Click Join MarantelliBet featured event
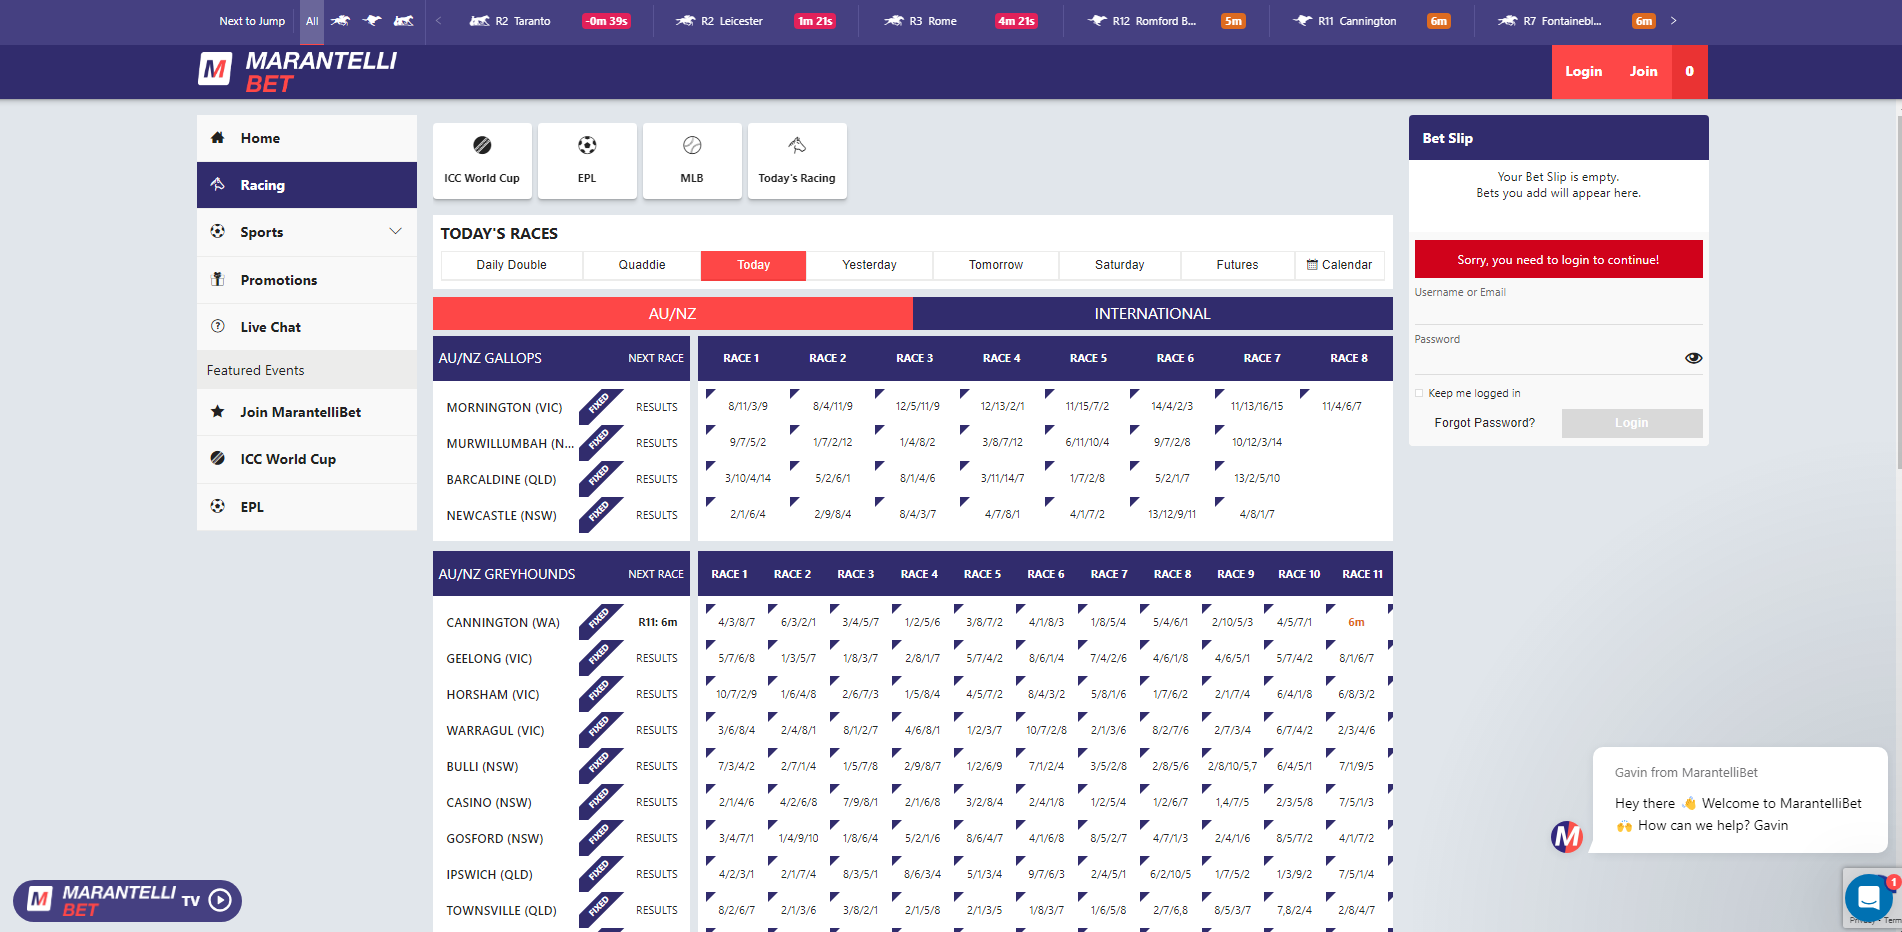Image resolution: width=1902 pixels, height=932 pixels. 307,412
